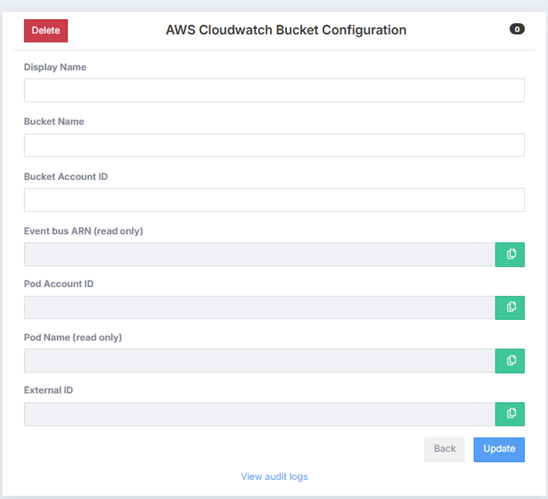Image resolution: width=548 pixels, height=499 pixels.
Task: Copy the External ID value
Action: pos(510,414)
